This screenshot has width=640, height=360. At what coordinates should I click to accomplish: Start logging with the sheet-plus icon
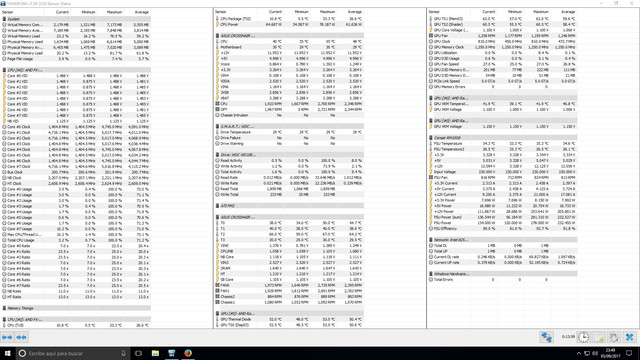(599, 337)
